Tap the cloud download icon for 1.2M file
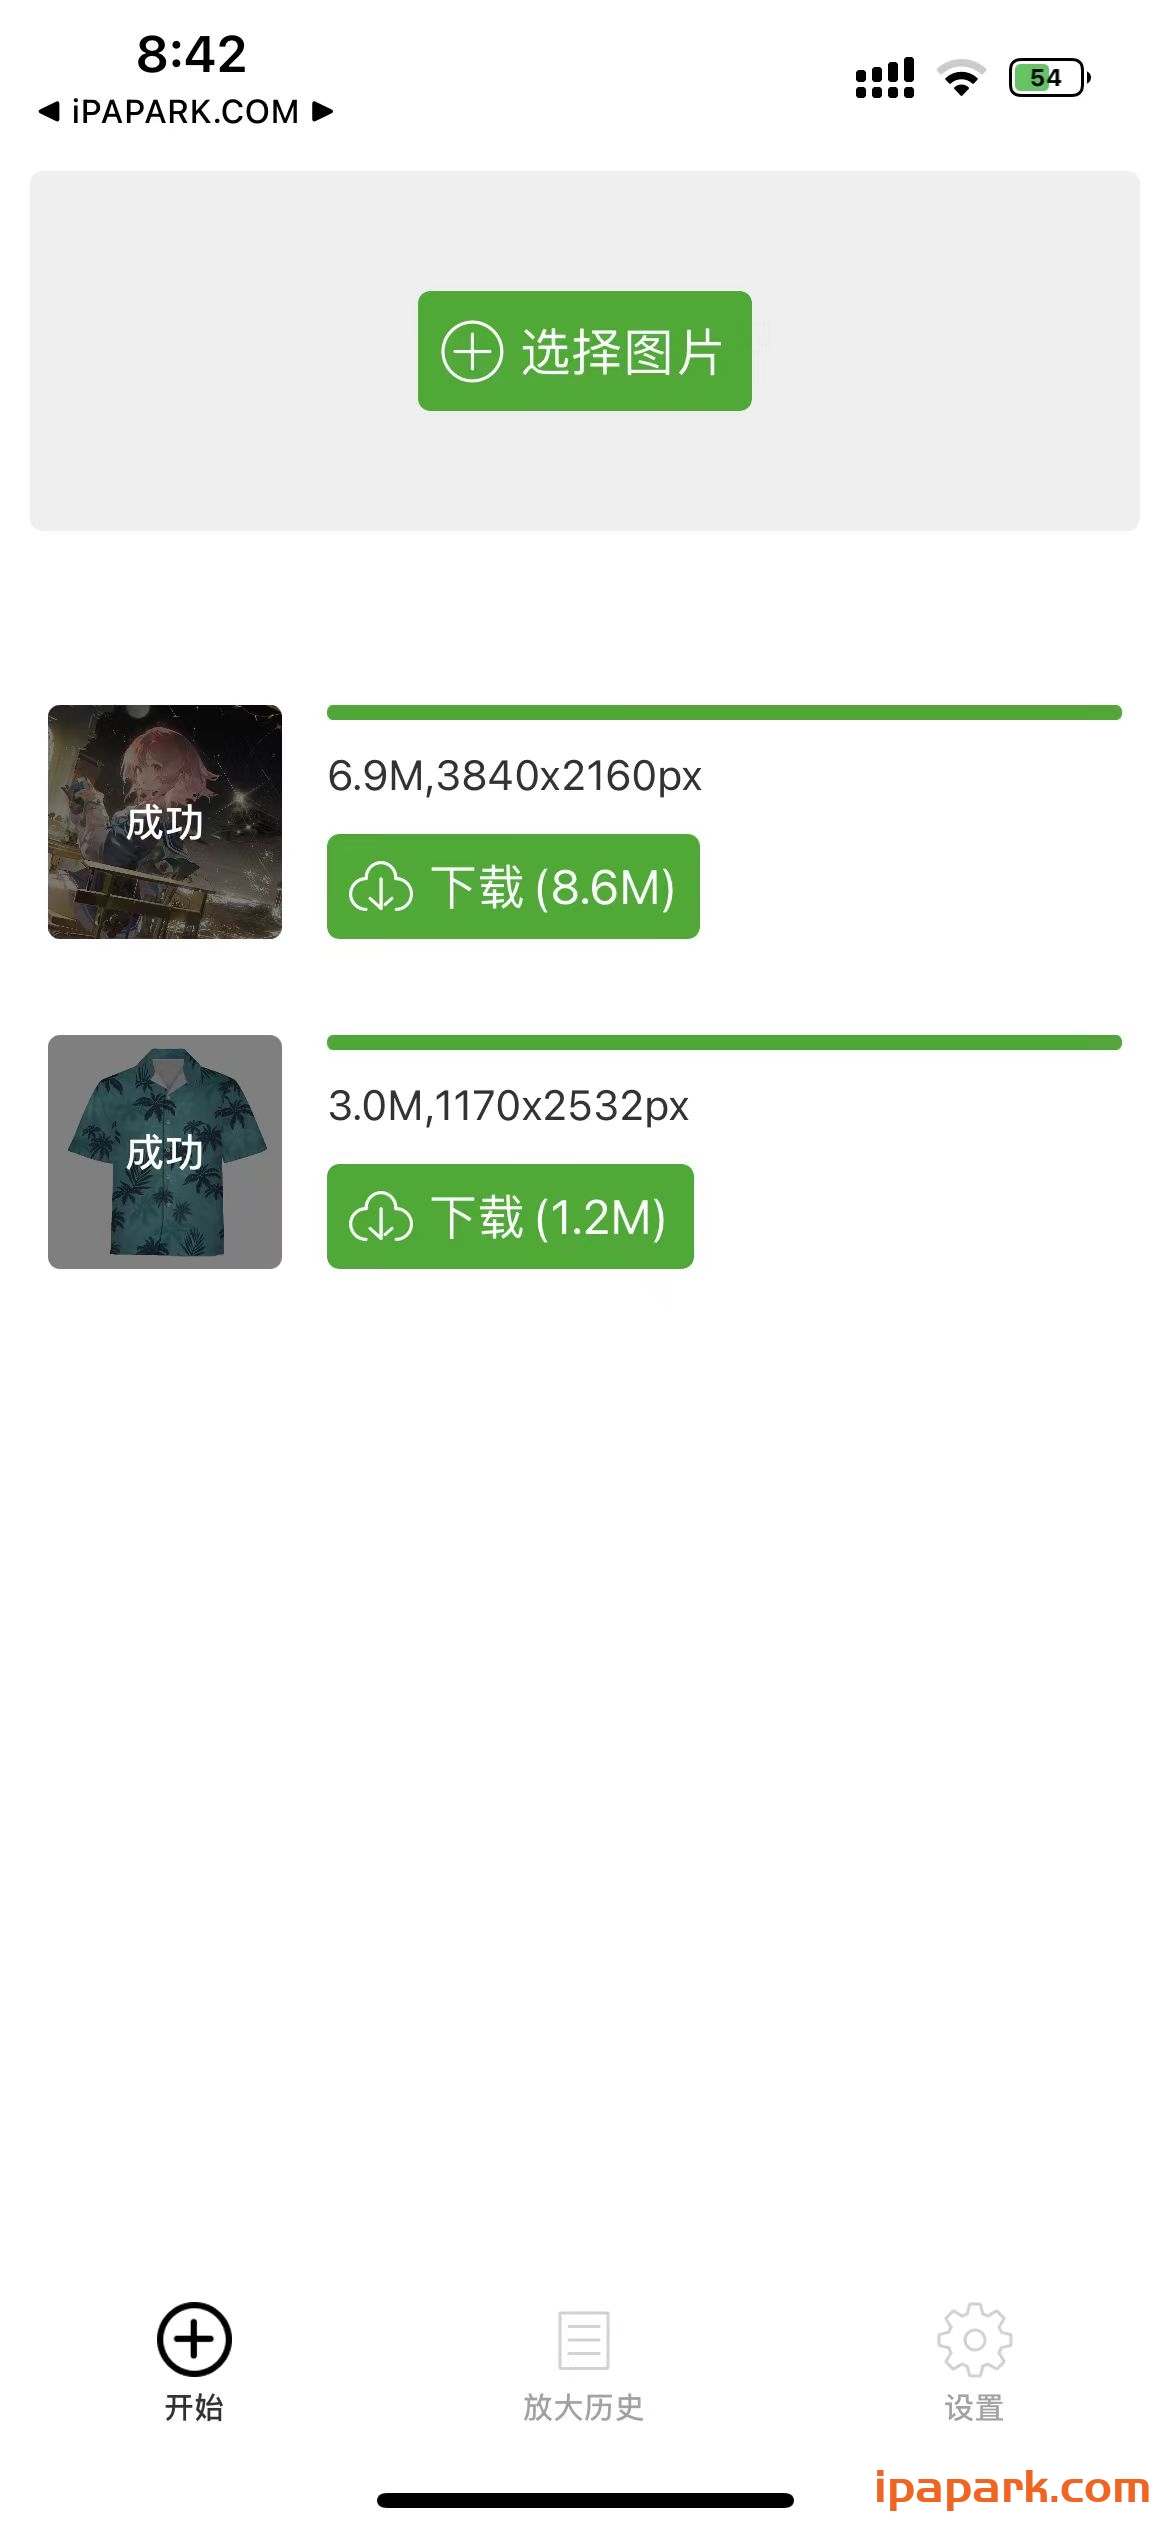1170x2532 pixels. pos(380,1218)
